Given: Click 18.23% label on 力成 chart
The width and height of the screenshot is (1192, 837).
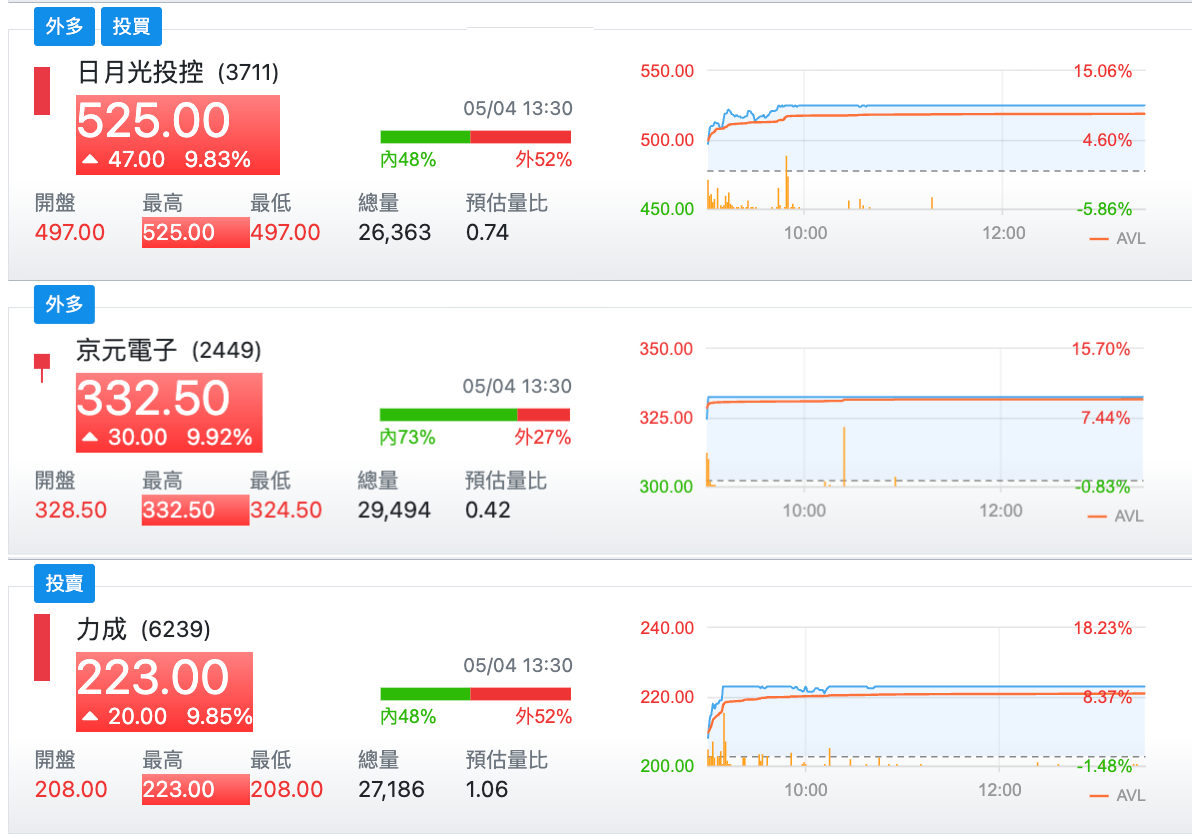Looking at the screenshot, I should pos(1102,628).
